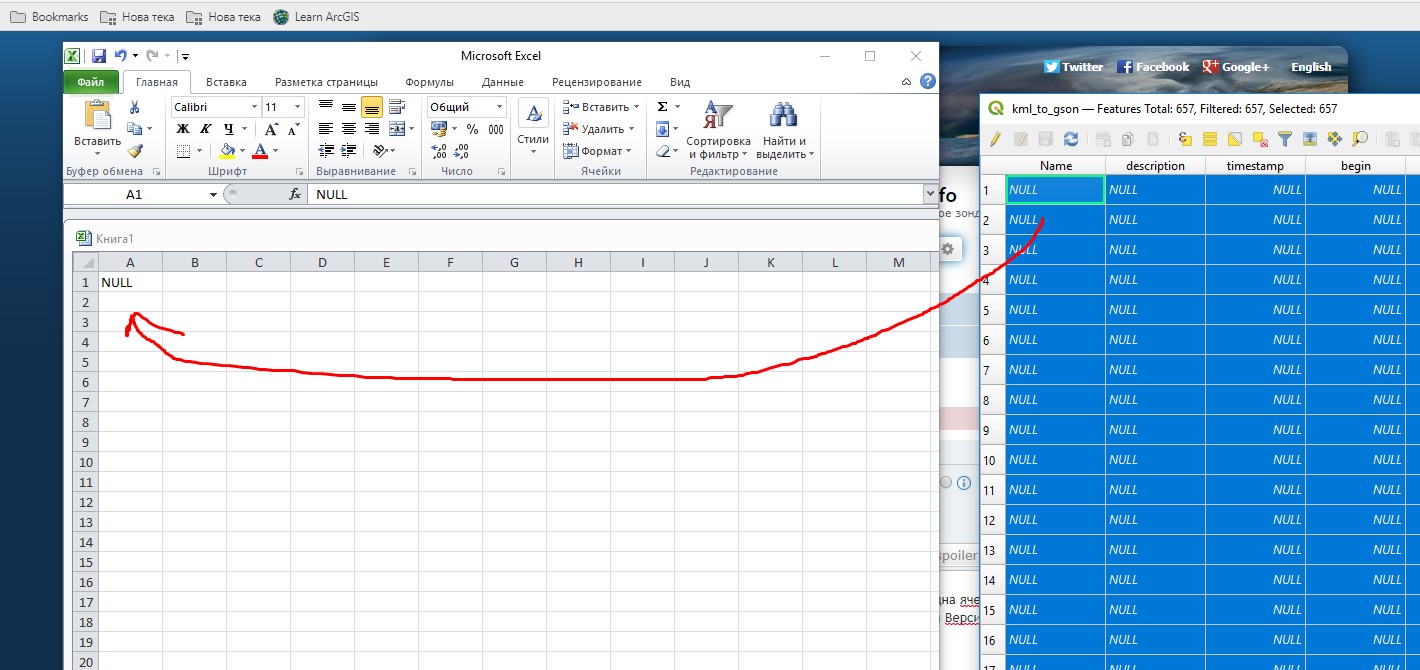Viewport: 1420px width, 670px height.
Task: Invert selection in QGIS attribute table
Action: point(1234,139)
